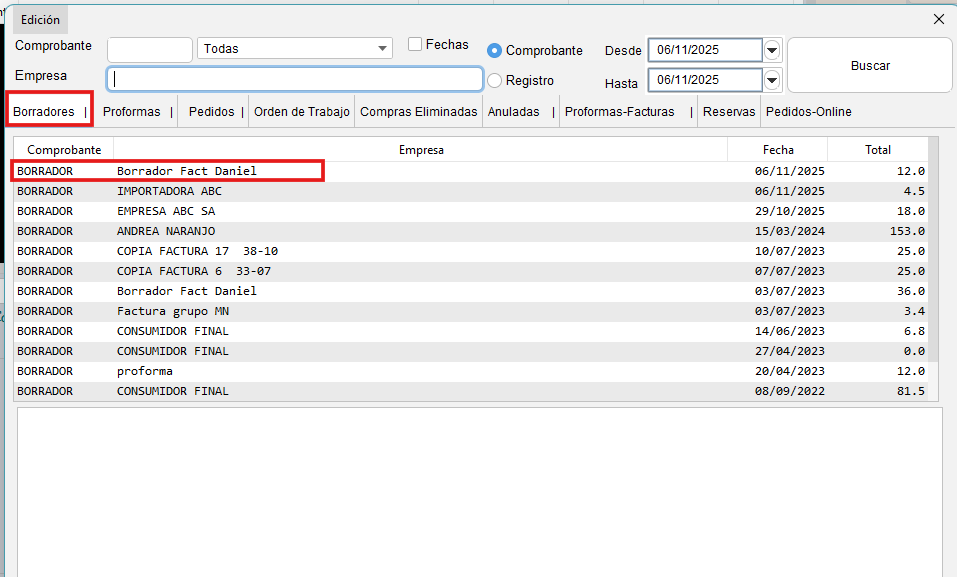Switch to the Anuladas tab
The width and height of the screenshot is (957, 577).
pos(513,112)
